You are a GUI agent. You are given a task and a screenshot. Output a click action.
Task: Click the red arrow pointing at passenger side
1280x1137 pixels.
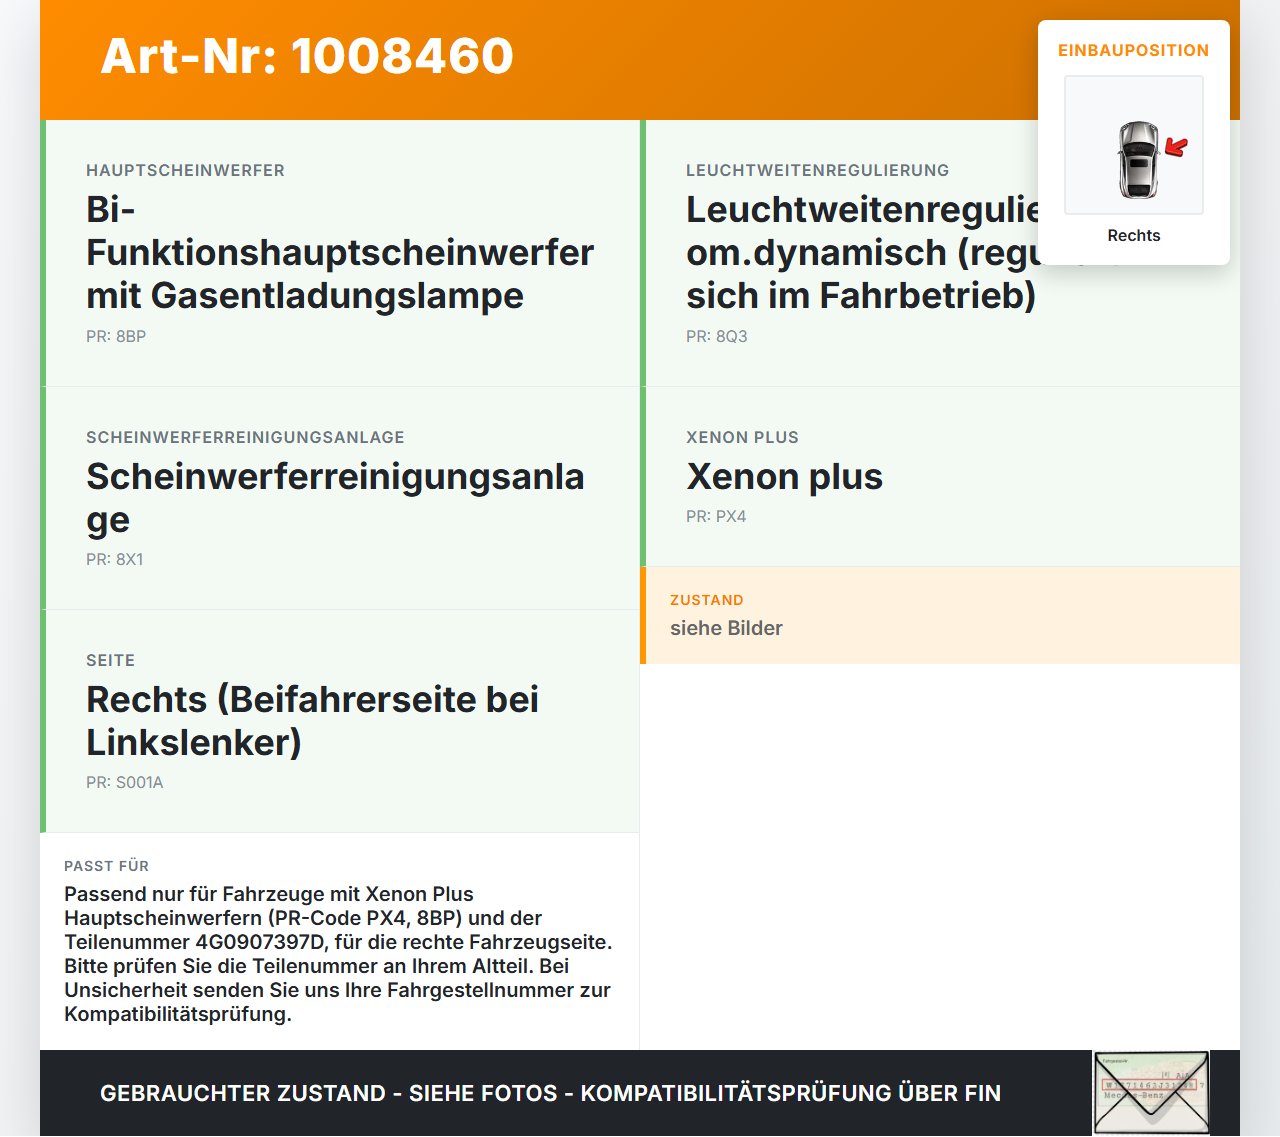tap(1175, 146)
